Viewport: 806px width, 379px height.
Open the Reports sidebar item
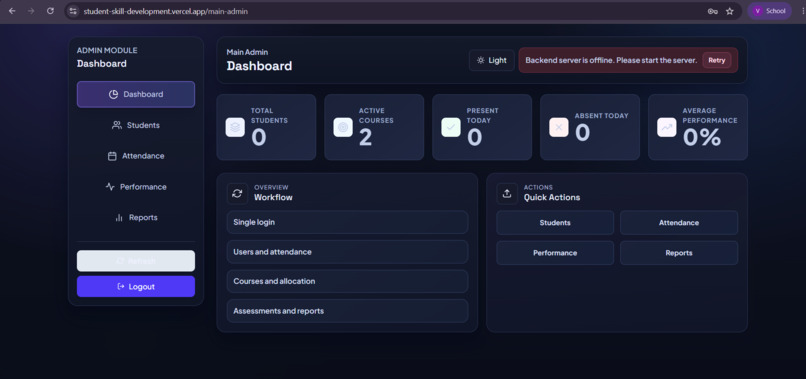[136, 218]
